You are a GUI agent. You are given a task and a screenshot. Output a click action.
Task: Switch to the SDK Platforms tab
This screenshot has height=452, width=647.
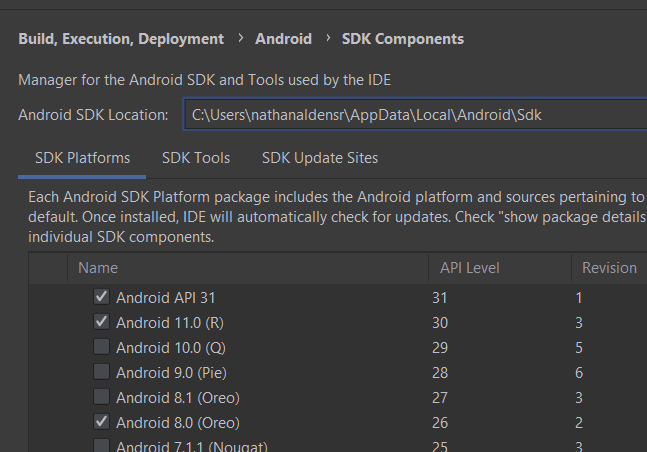(x=82, y=158)
